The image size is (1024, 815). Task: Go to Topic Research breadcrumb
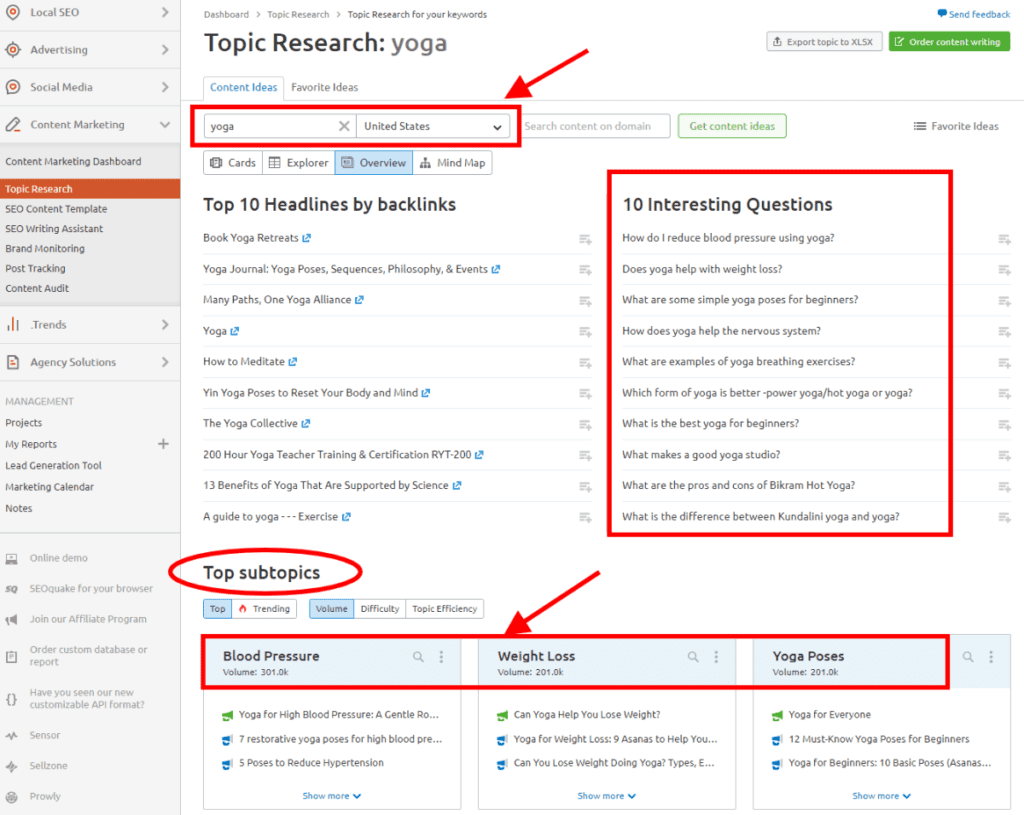[x=298, y=14]
